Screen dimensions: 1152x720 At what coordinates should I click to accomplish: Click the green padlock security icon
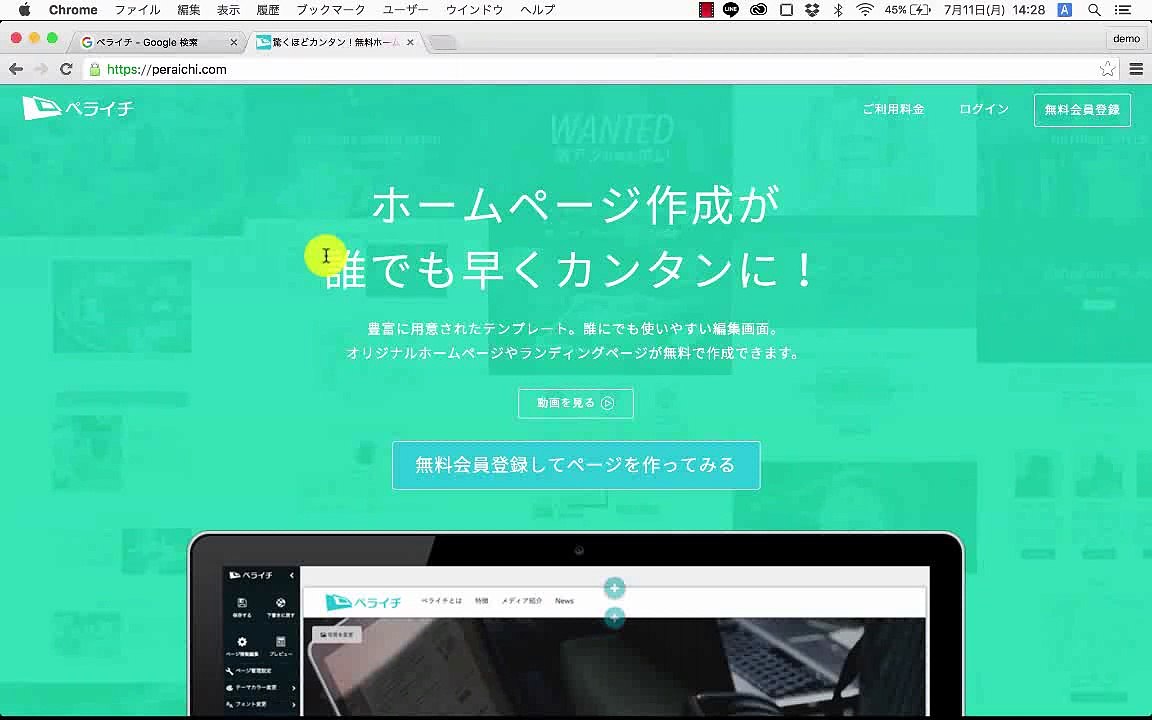tap(94, 69)
